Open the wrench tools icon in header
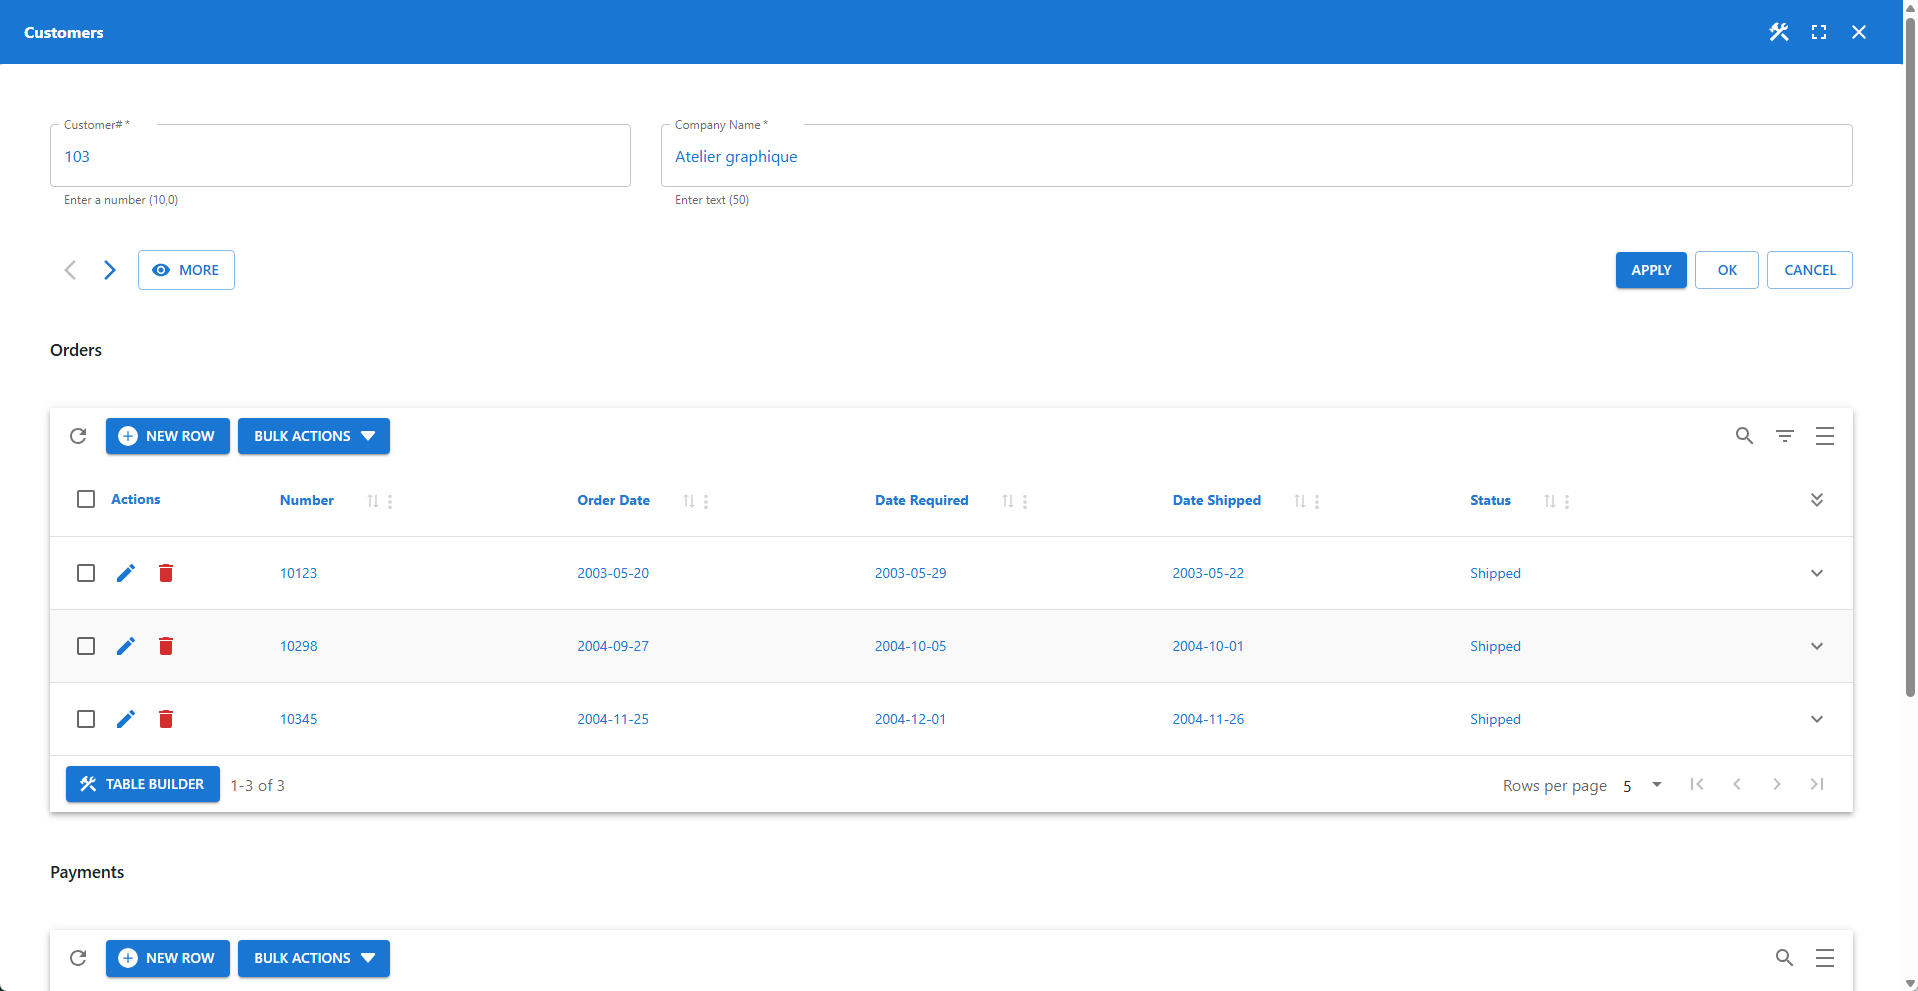The width and height of the screenshot is (1918, 991). point(1778,31)
